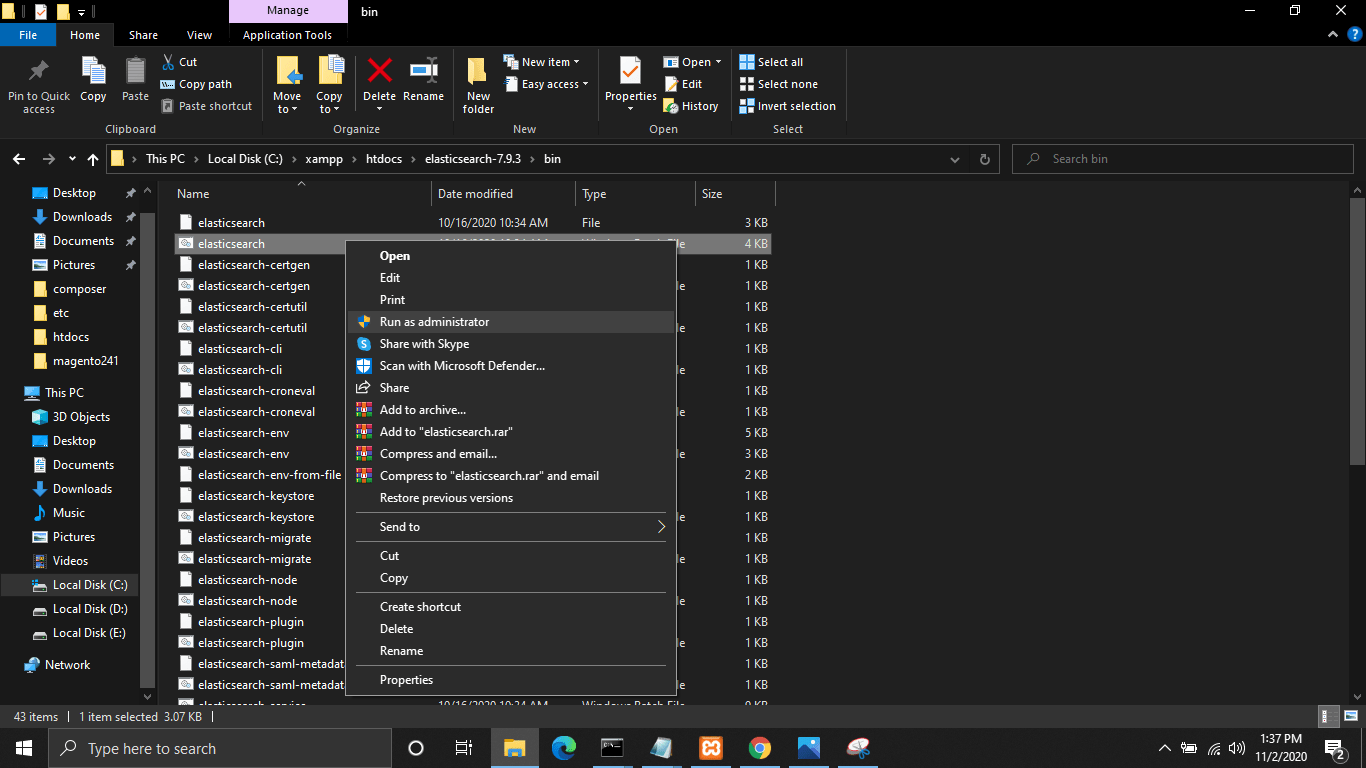Image resolution: width=1366 pixels, height=768 pixels.
Task: Launch Google Chrome from taskbar
Action: pyautogui.click(x=760, y=748)
